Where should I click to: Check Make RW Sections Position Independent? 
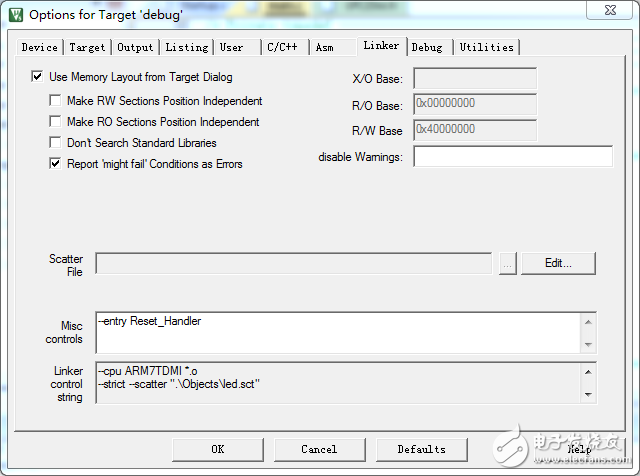pos(56,101)
